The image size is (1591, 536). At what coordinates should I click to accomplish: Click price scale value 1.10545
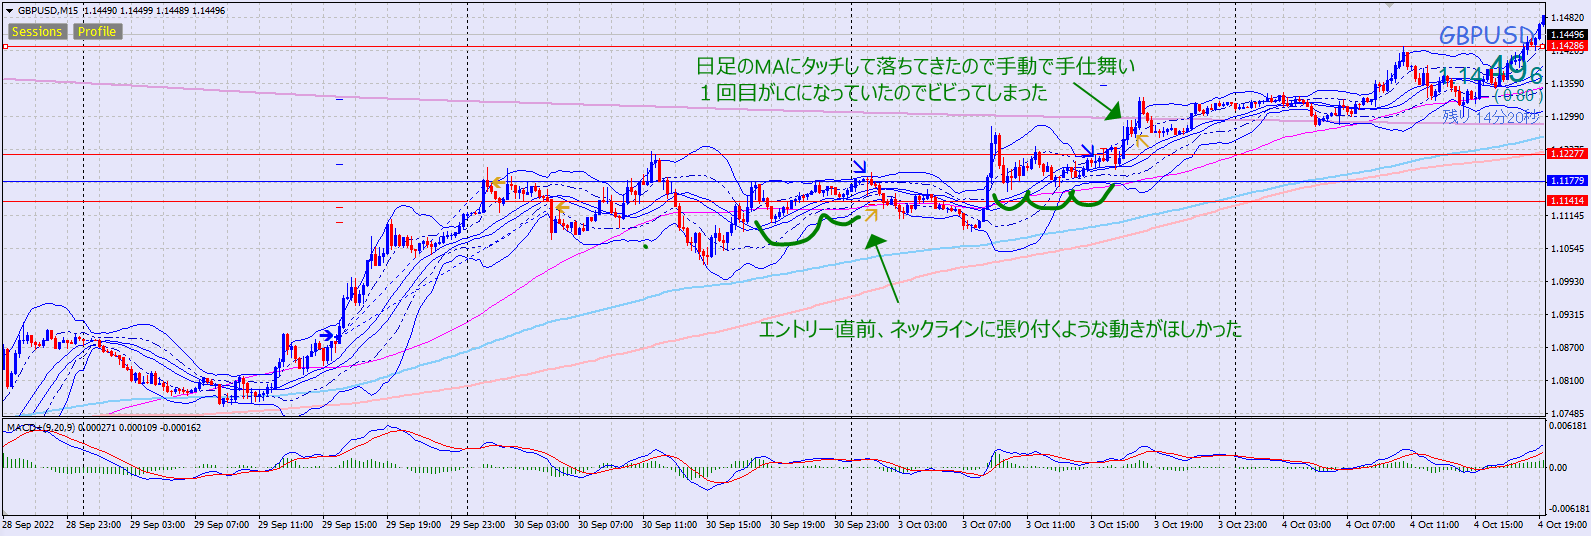[x=1567, y=249]
